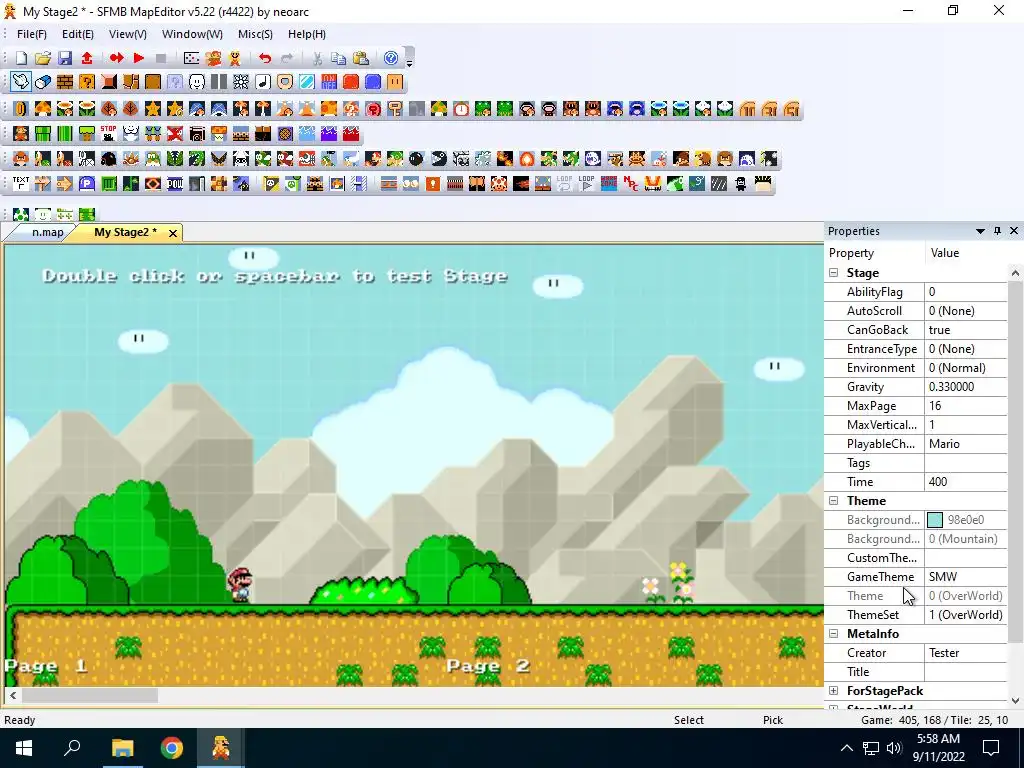Select the hand pointer tool
The height and width of the screenshot is (768, 1024).
(21, 82)
